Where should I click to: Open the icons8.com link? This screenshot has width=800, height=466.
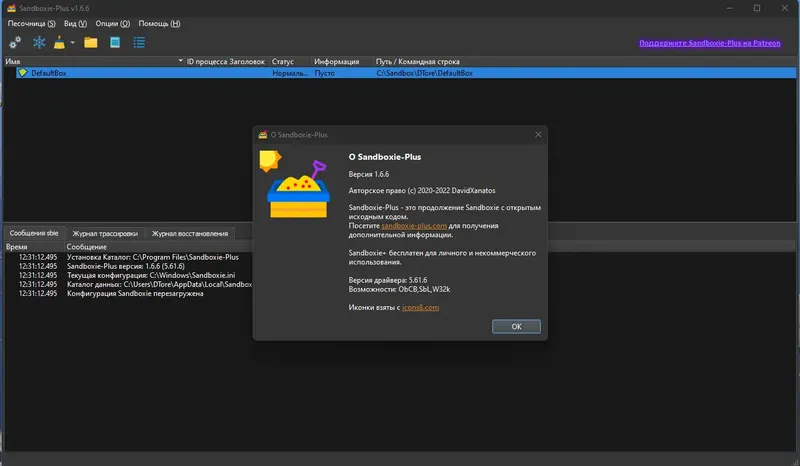420,307
